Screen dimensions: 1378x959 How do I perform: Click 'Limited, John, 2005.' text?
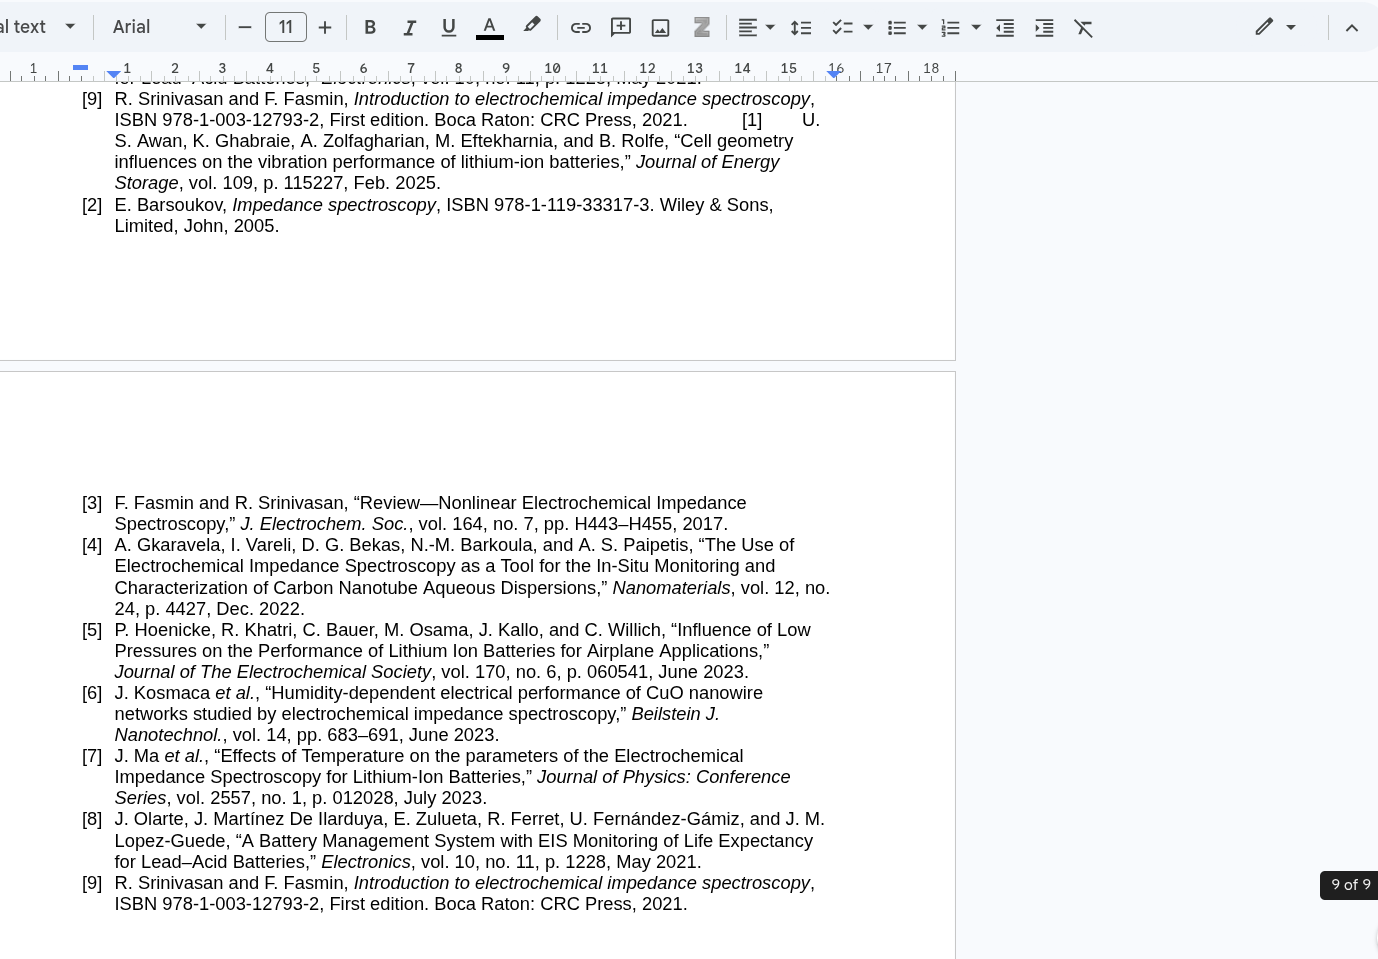click(196, 226)
